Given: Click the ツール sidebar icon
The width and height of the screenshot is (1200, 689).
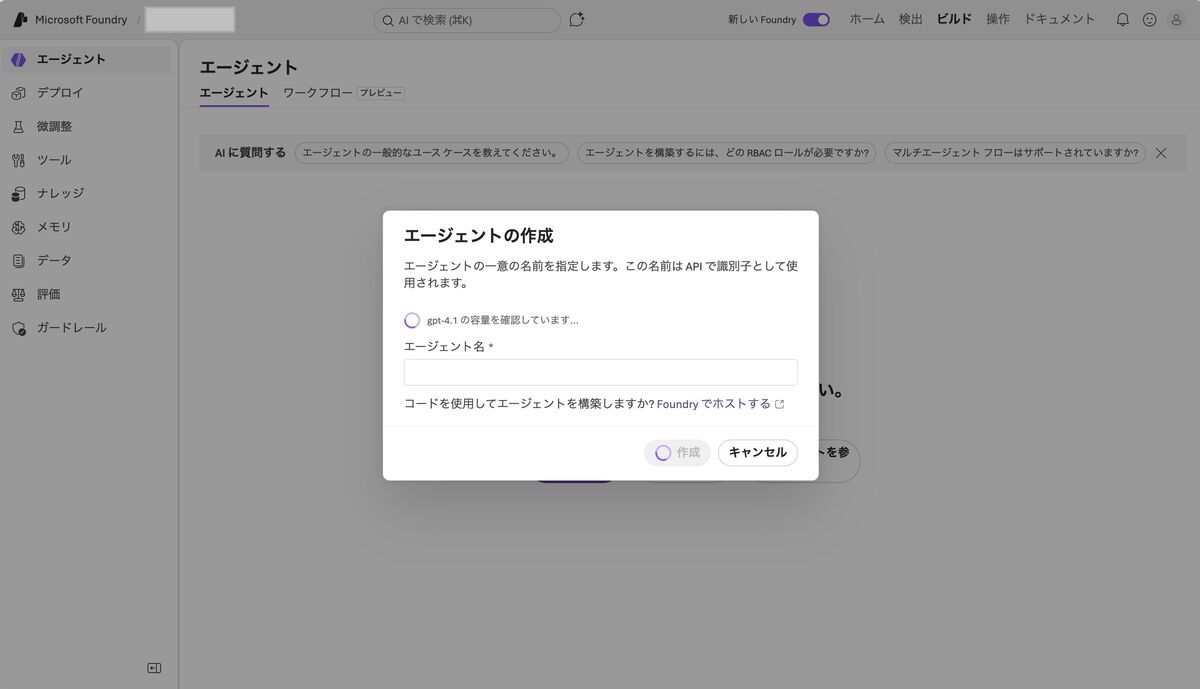Looking at the screenshot, I should point(18,160).
